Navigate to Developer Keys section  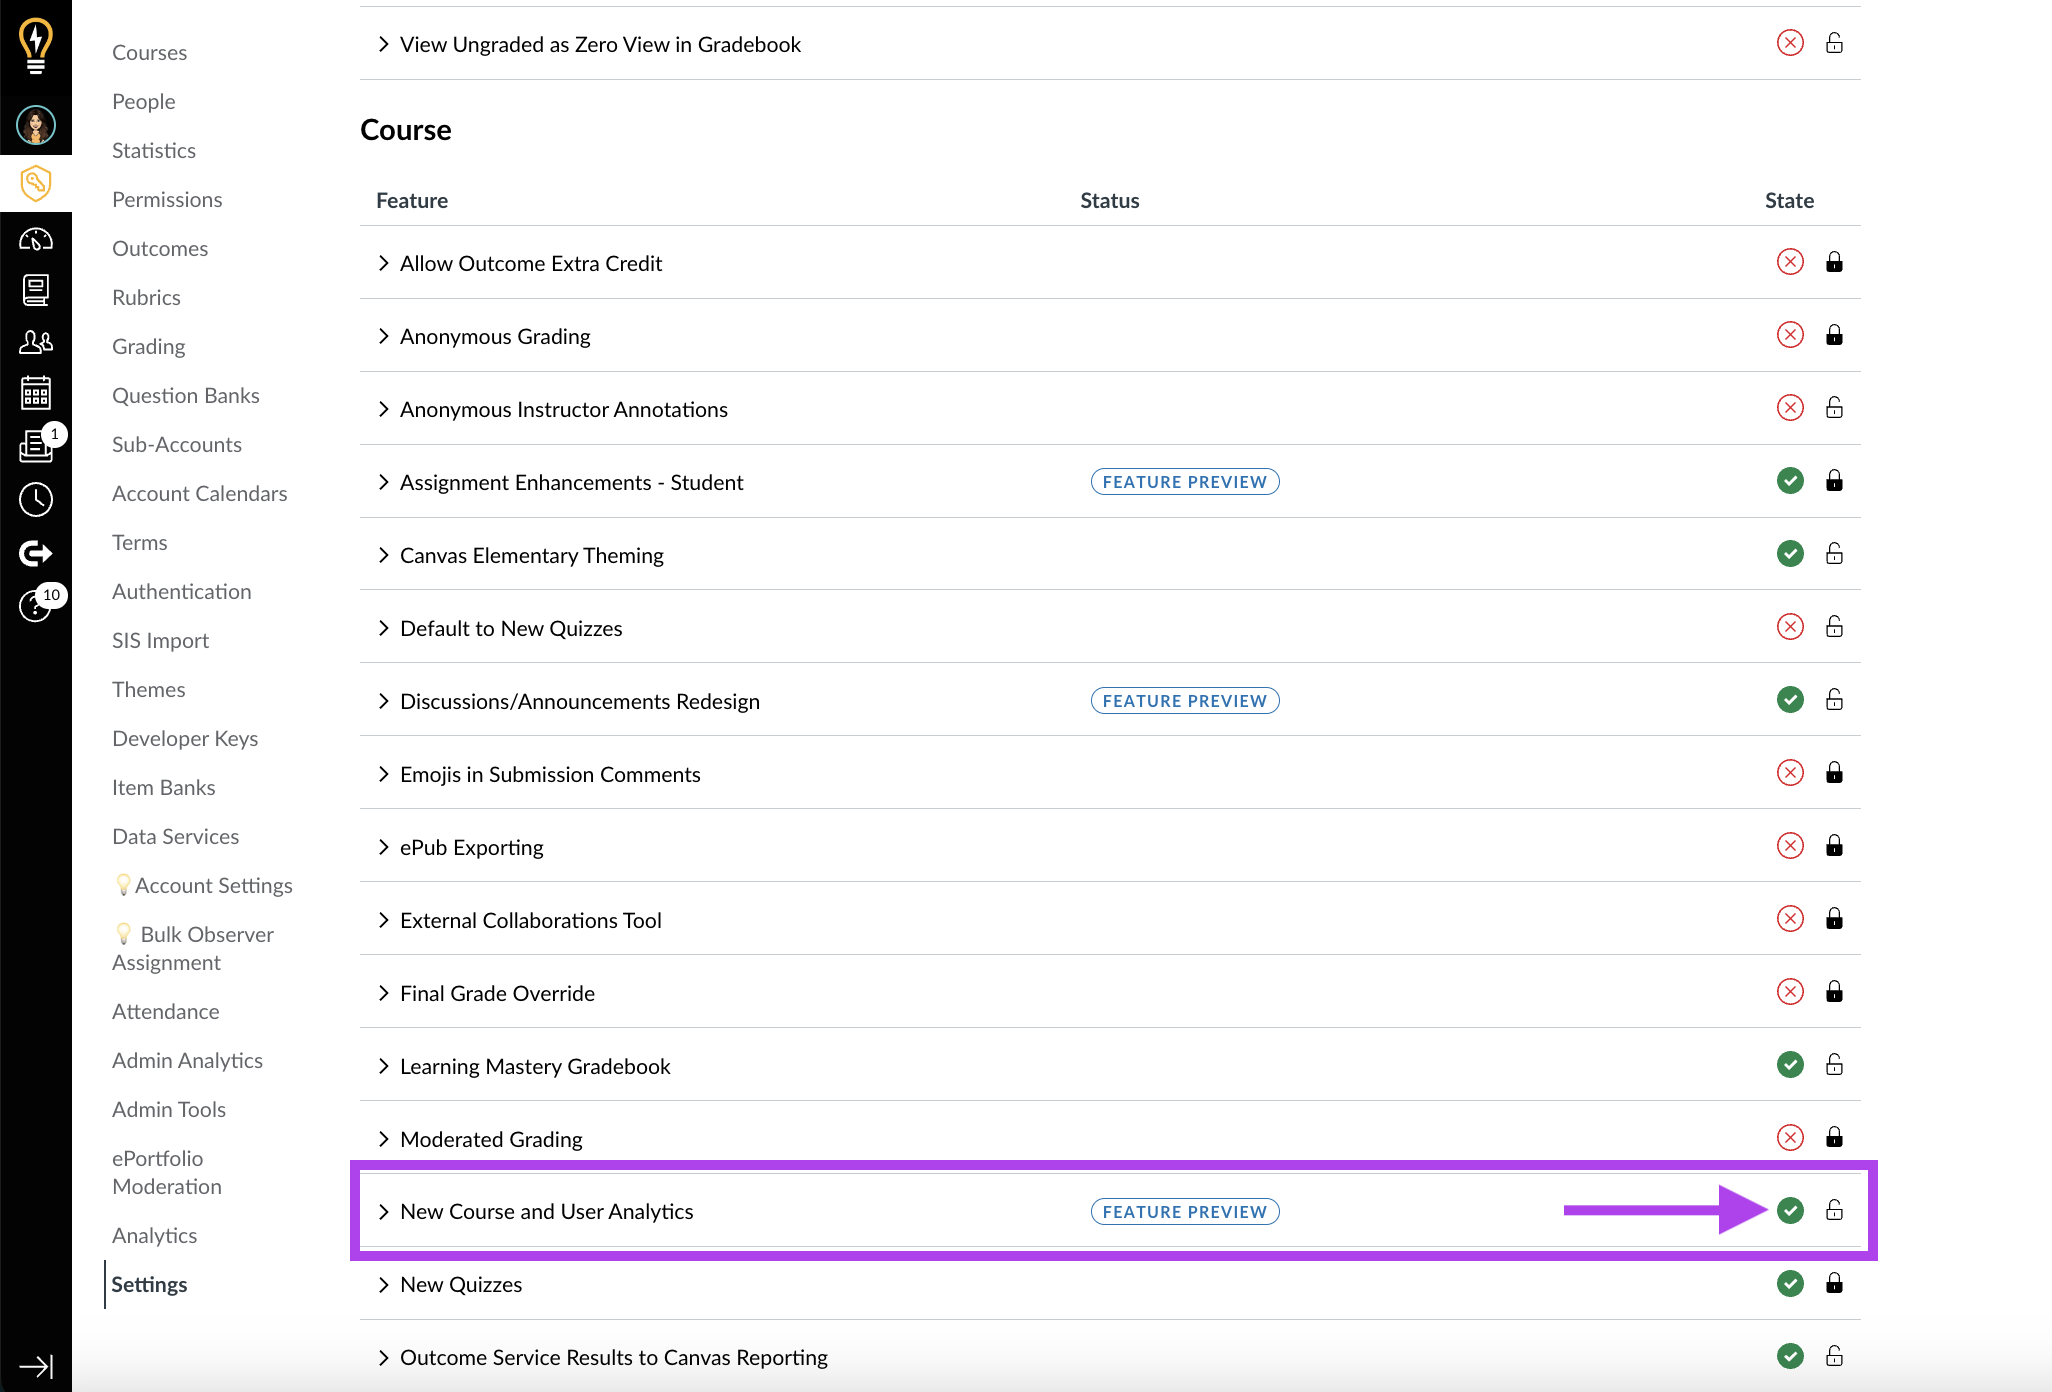(185, 738)
